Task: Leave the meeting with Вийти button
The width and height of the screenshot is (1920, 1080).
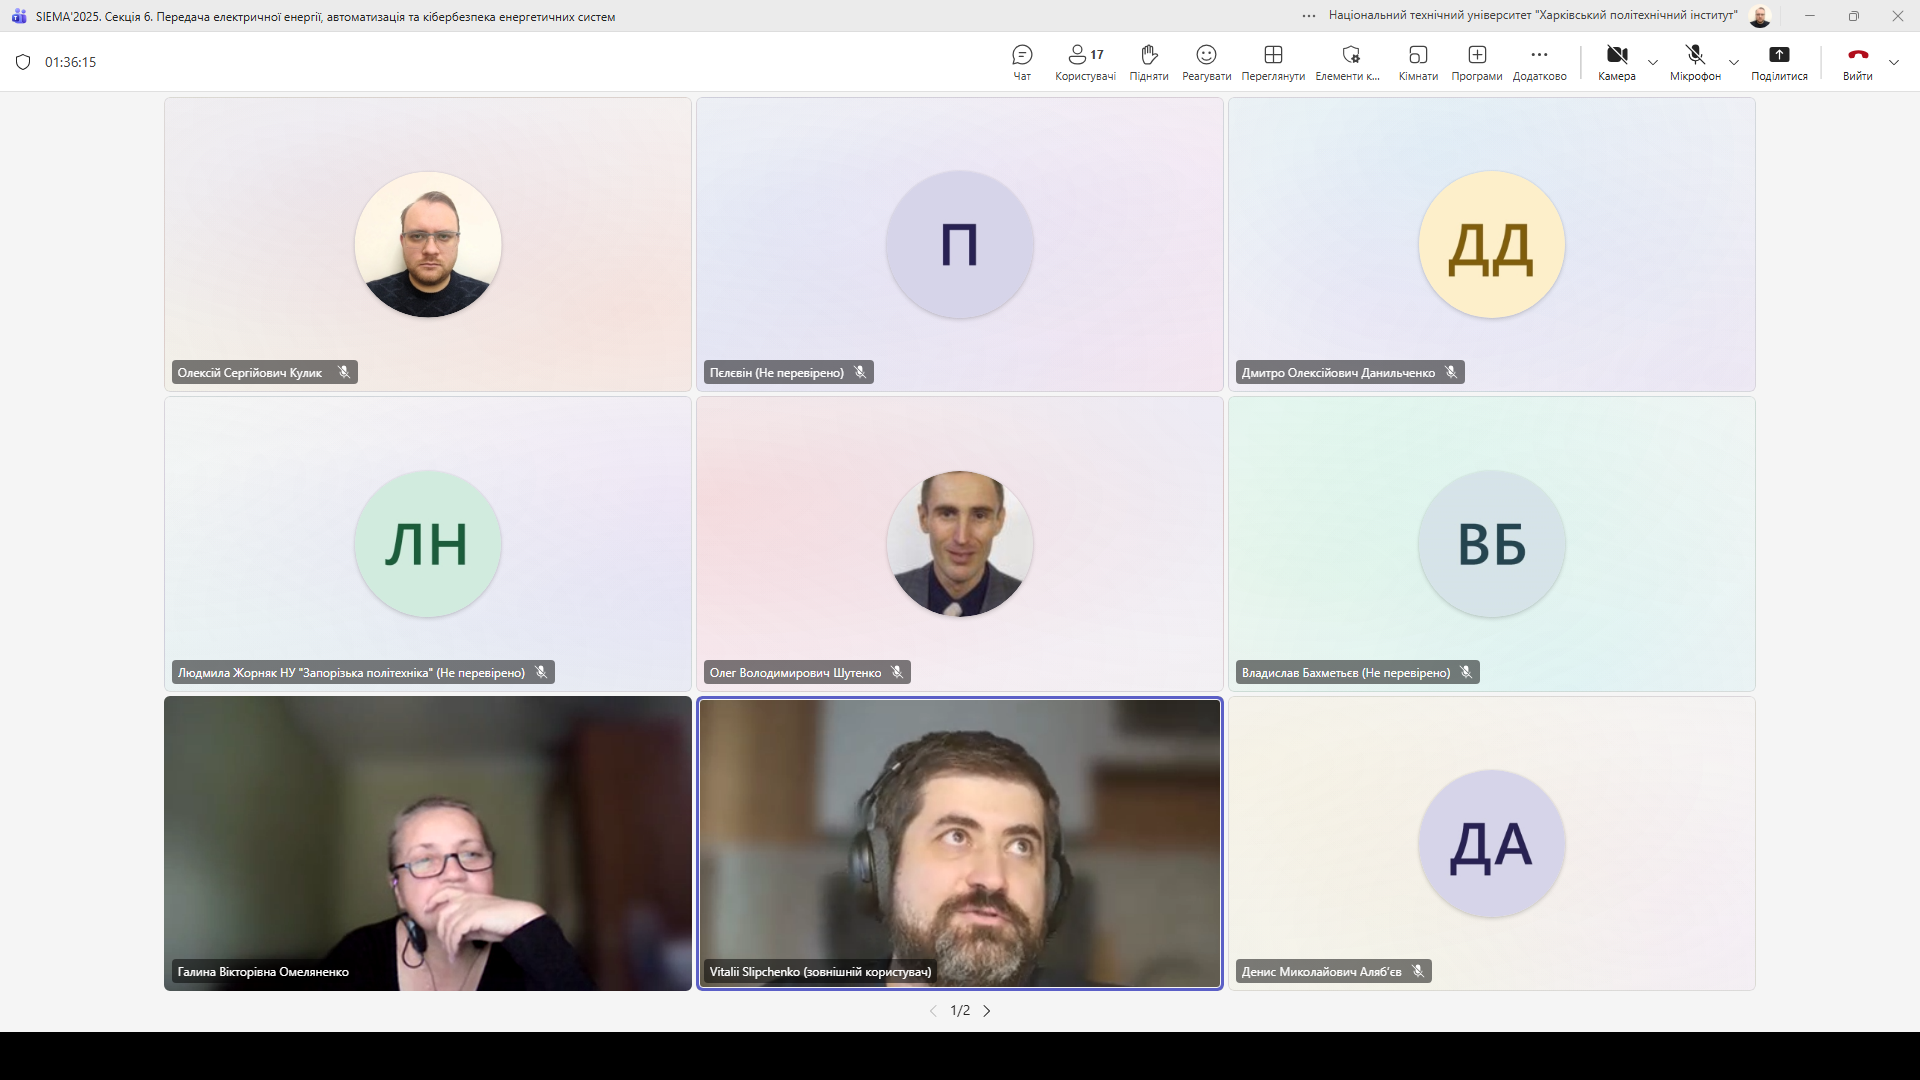Action: point(1857,61)
